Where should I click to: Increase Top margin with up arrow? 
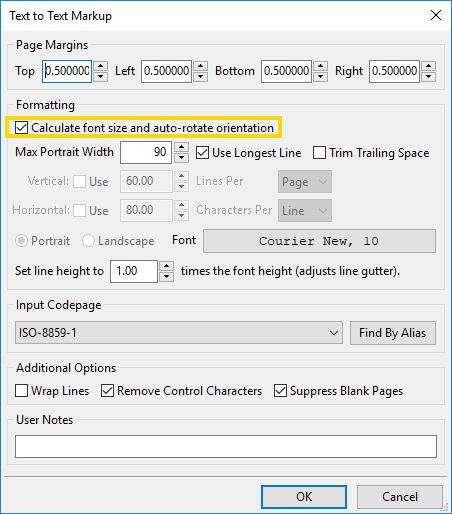[100, 66]
